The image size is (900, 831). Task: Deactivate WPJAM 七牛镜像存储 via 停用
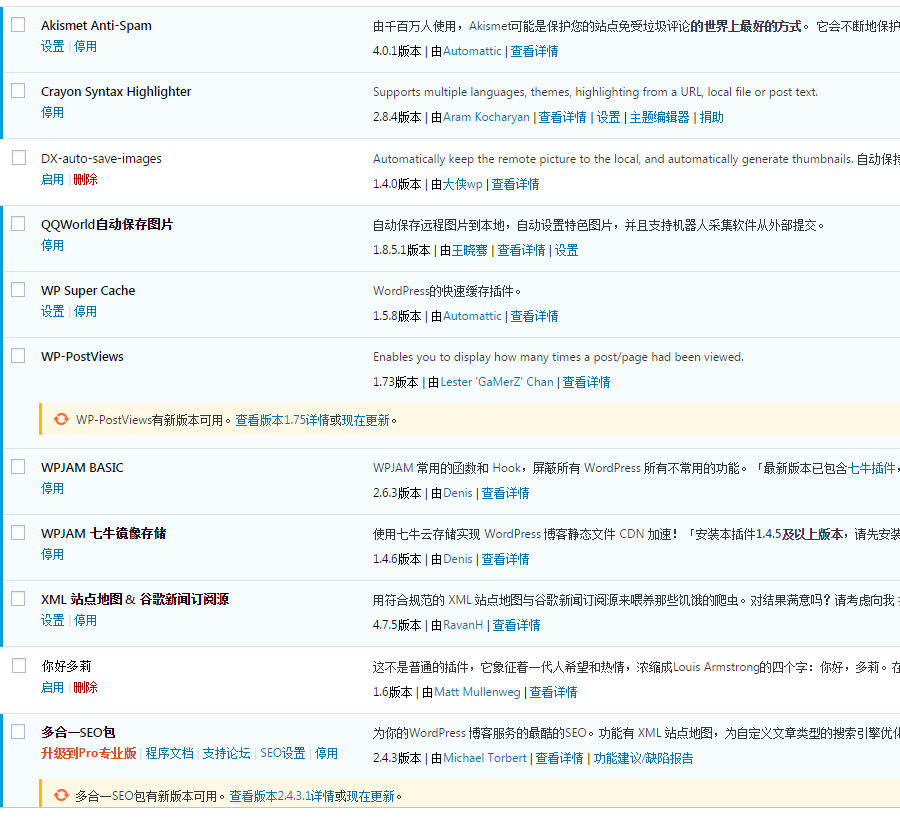coord(52,554)
